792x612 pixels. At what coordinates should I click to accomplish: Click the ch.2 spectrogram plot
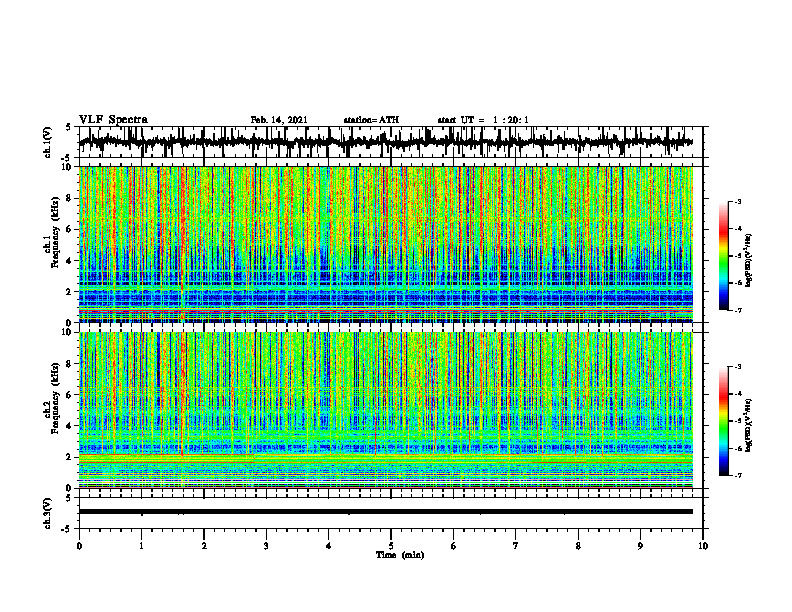click(x=386, y=410)
